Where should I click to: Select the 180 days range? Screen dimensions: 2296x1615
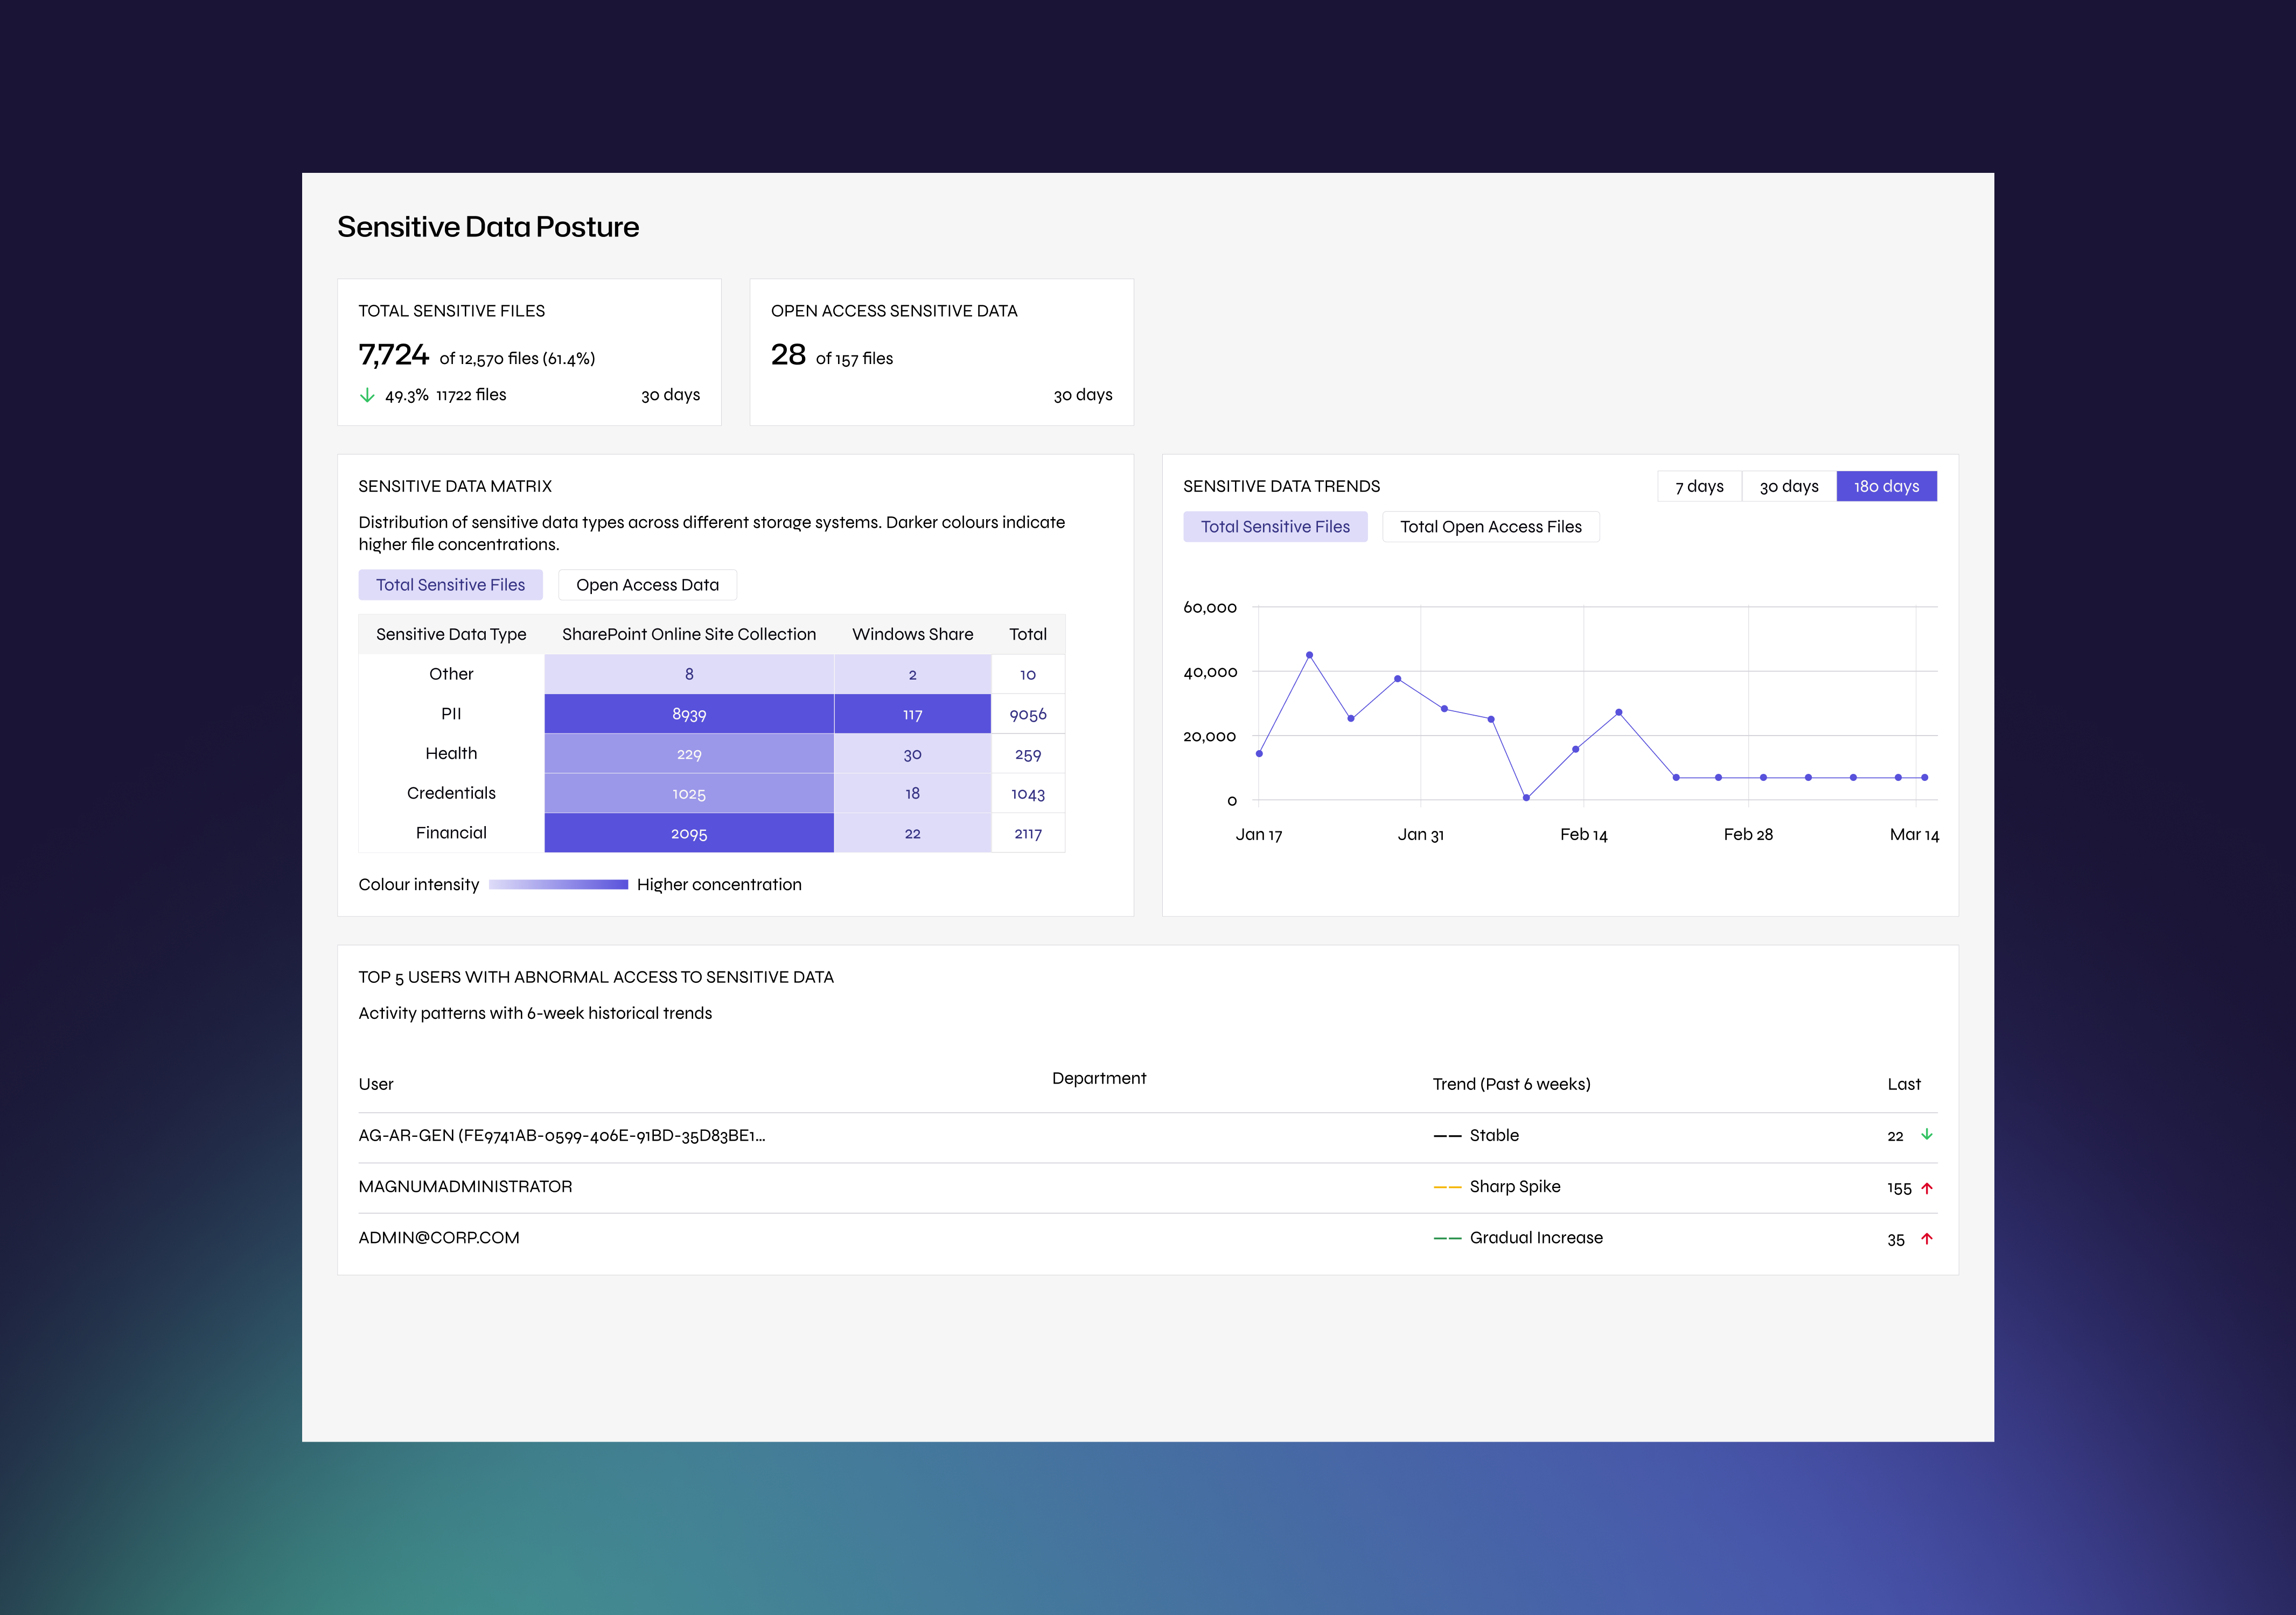[x=1886, y=486]
